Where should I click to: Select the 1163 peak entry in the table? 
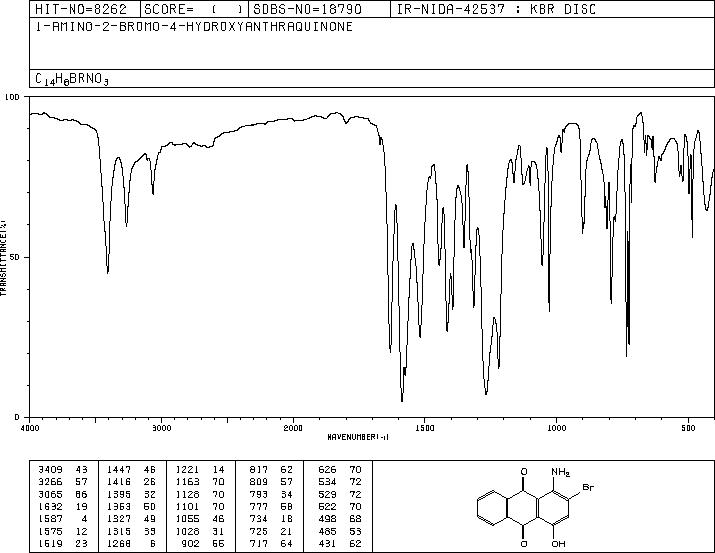(x=200, y=482)
